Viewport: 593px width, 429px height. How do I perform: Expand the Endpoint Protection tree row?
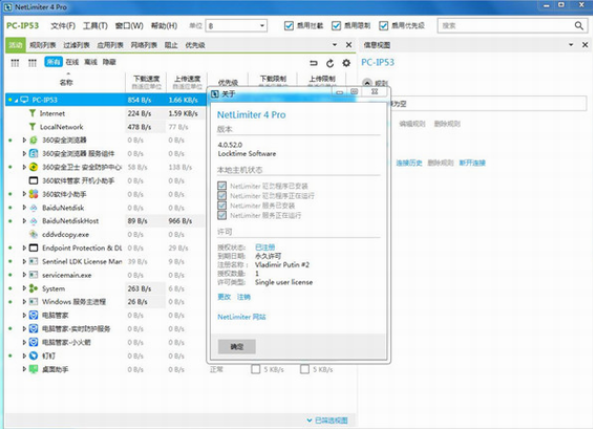click(x=24, y=248)
